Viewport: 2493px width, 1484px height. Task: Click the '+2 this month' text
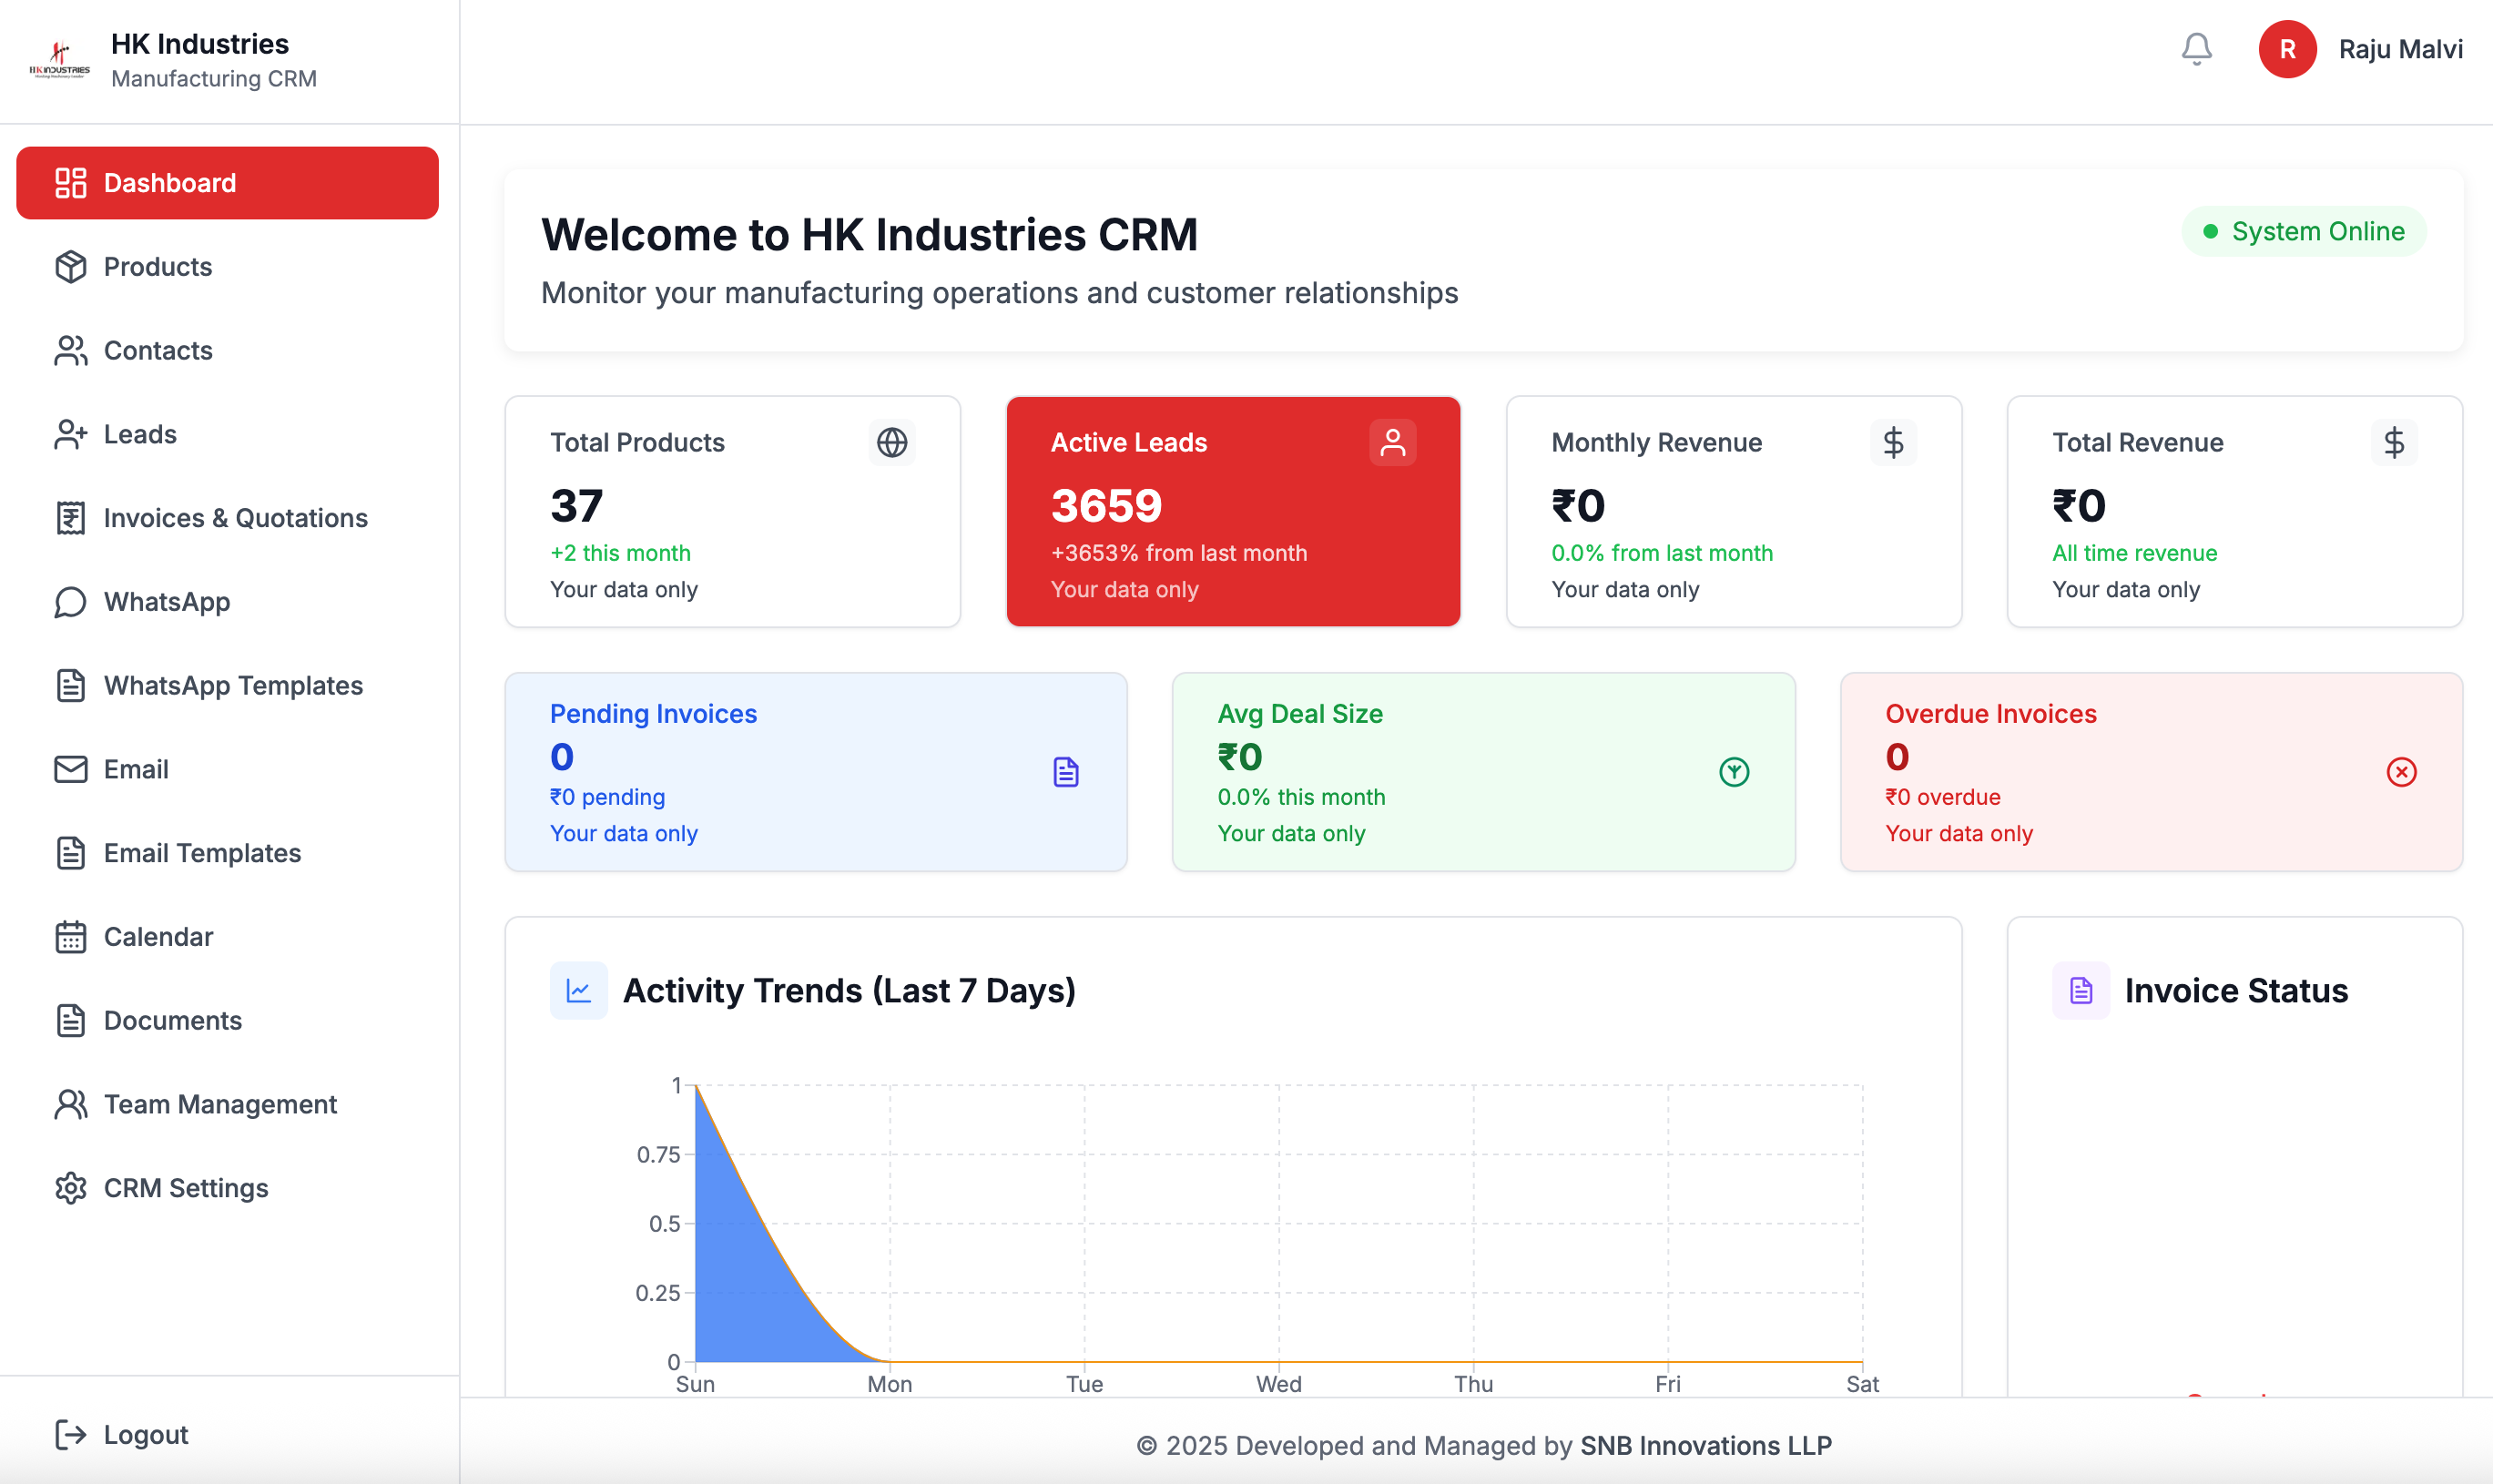click(x=620, y=553)
